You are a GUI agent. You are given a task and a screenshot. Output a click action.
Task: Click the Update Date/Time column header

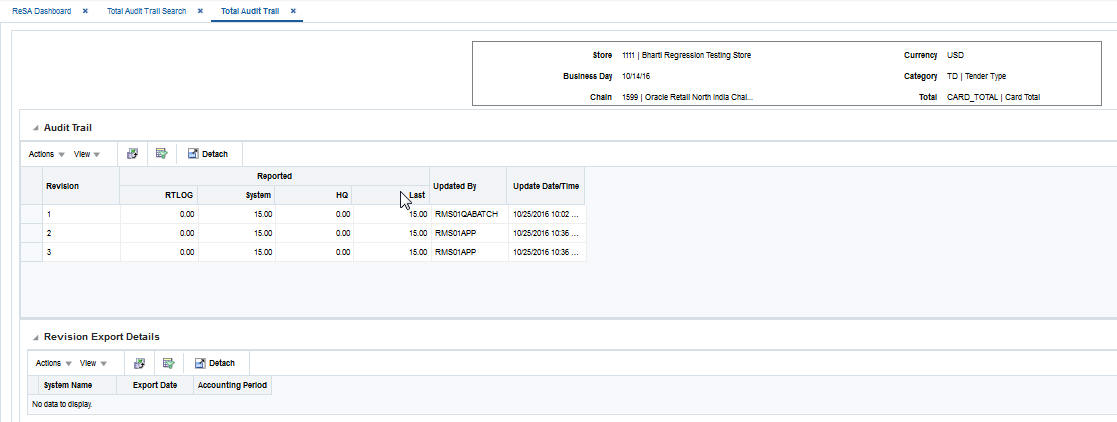546,186
